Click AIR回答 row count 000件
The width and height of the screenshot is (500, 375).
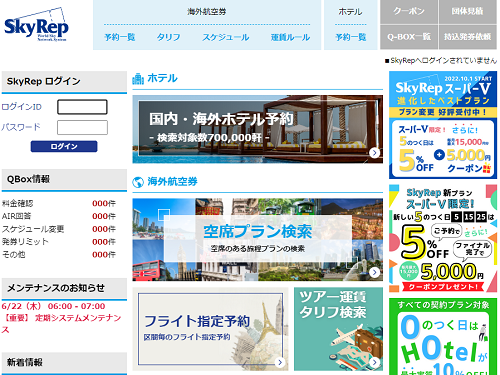(104, 216)
